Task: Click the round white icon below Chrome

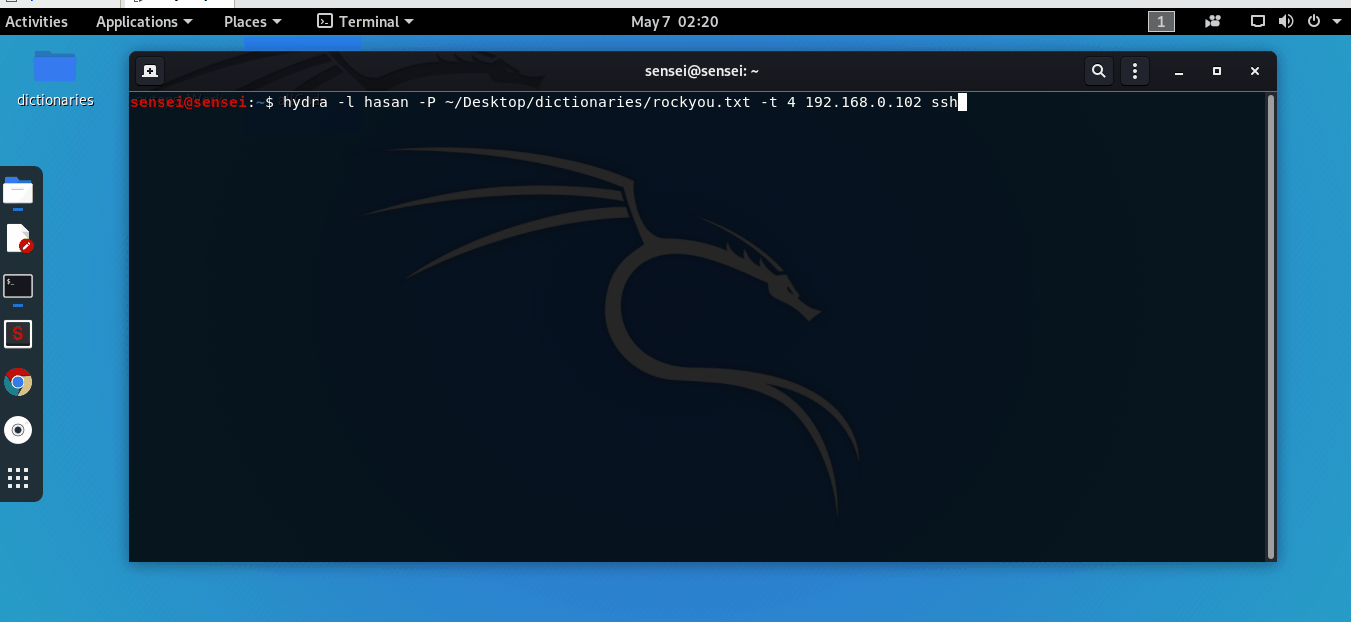Action: [x=18, y=430]
